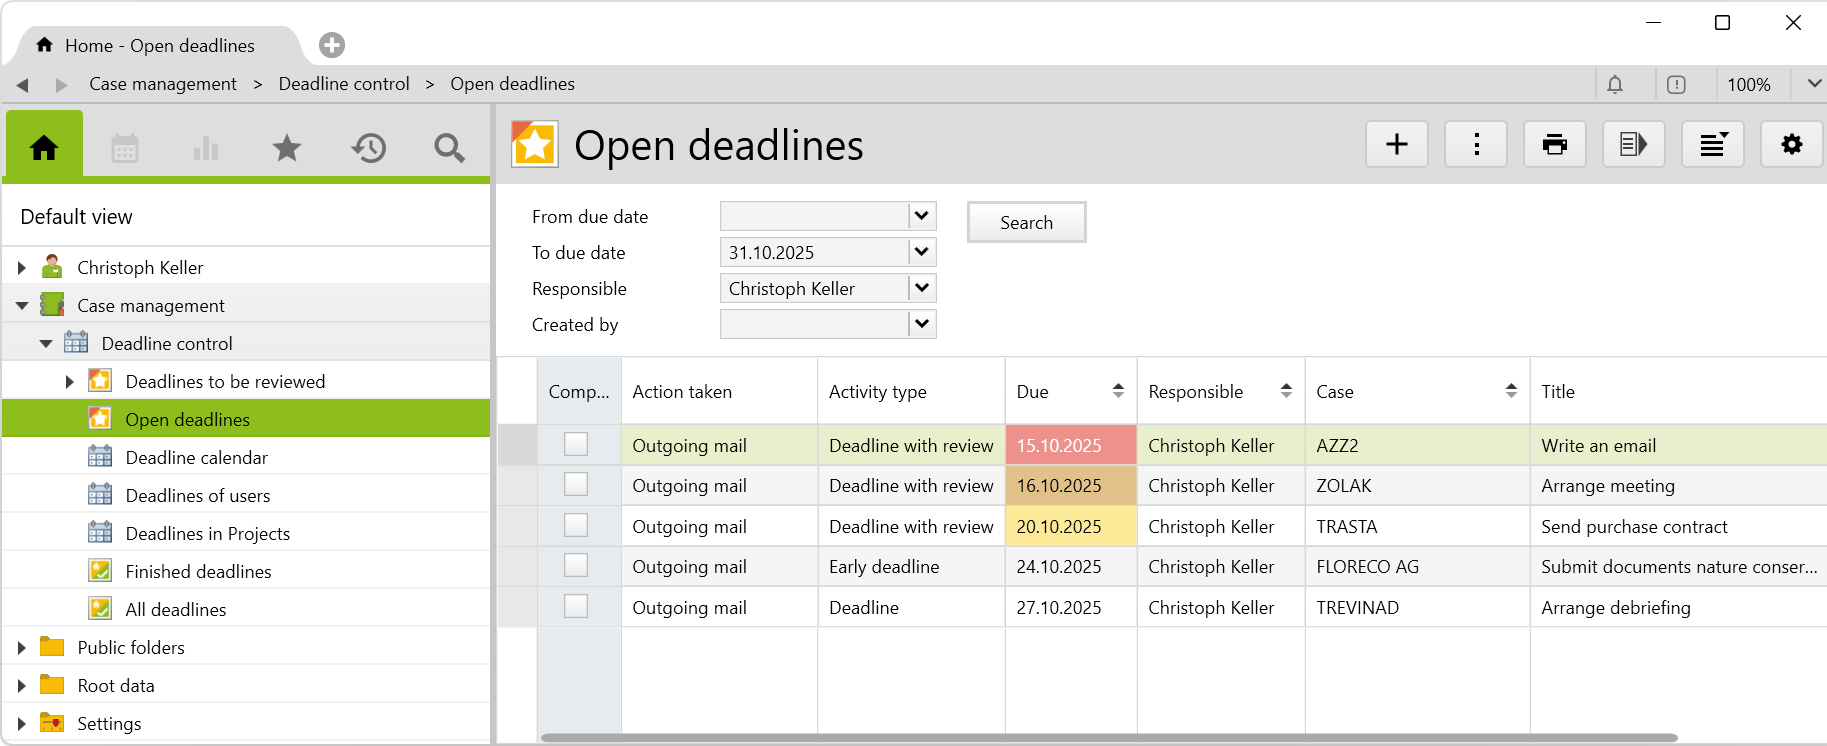
Task: Open the Responsible dropdown arrow
Action: point(922,288)
